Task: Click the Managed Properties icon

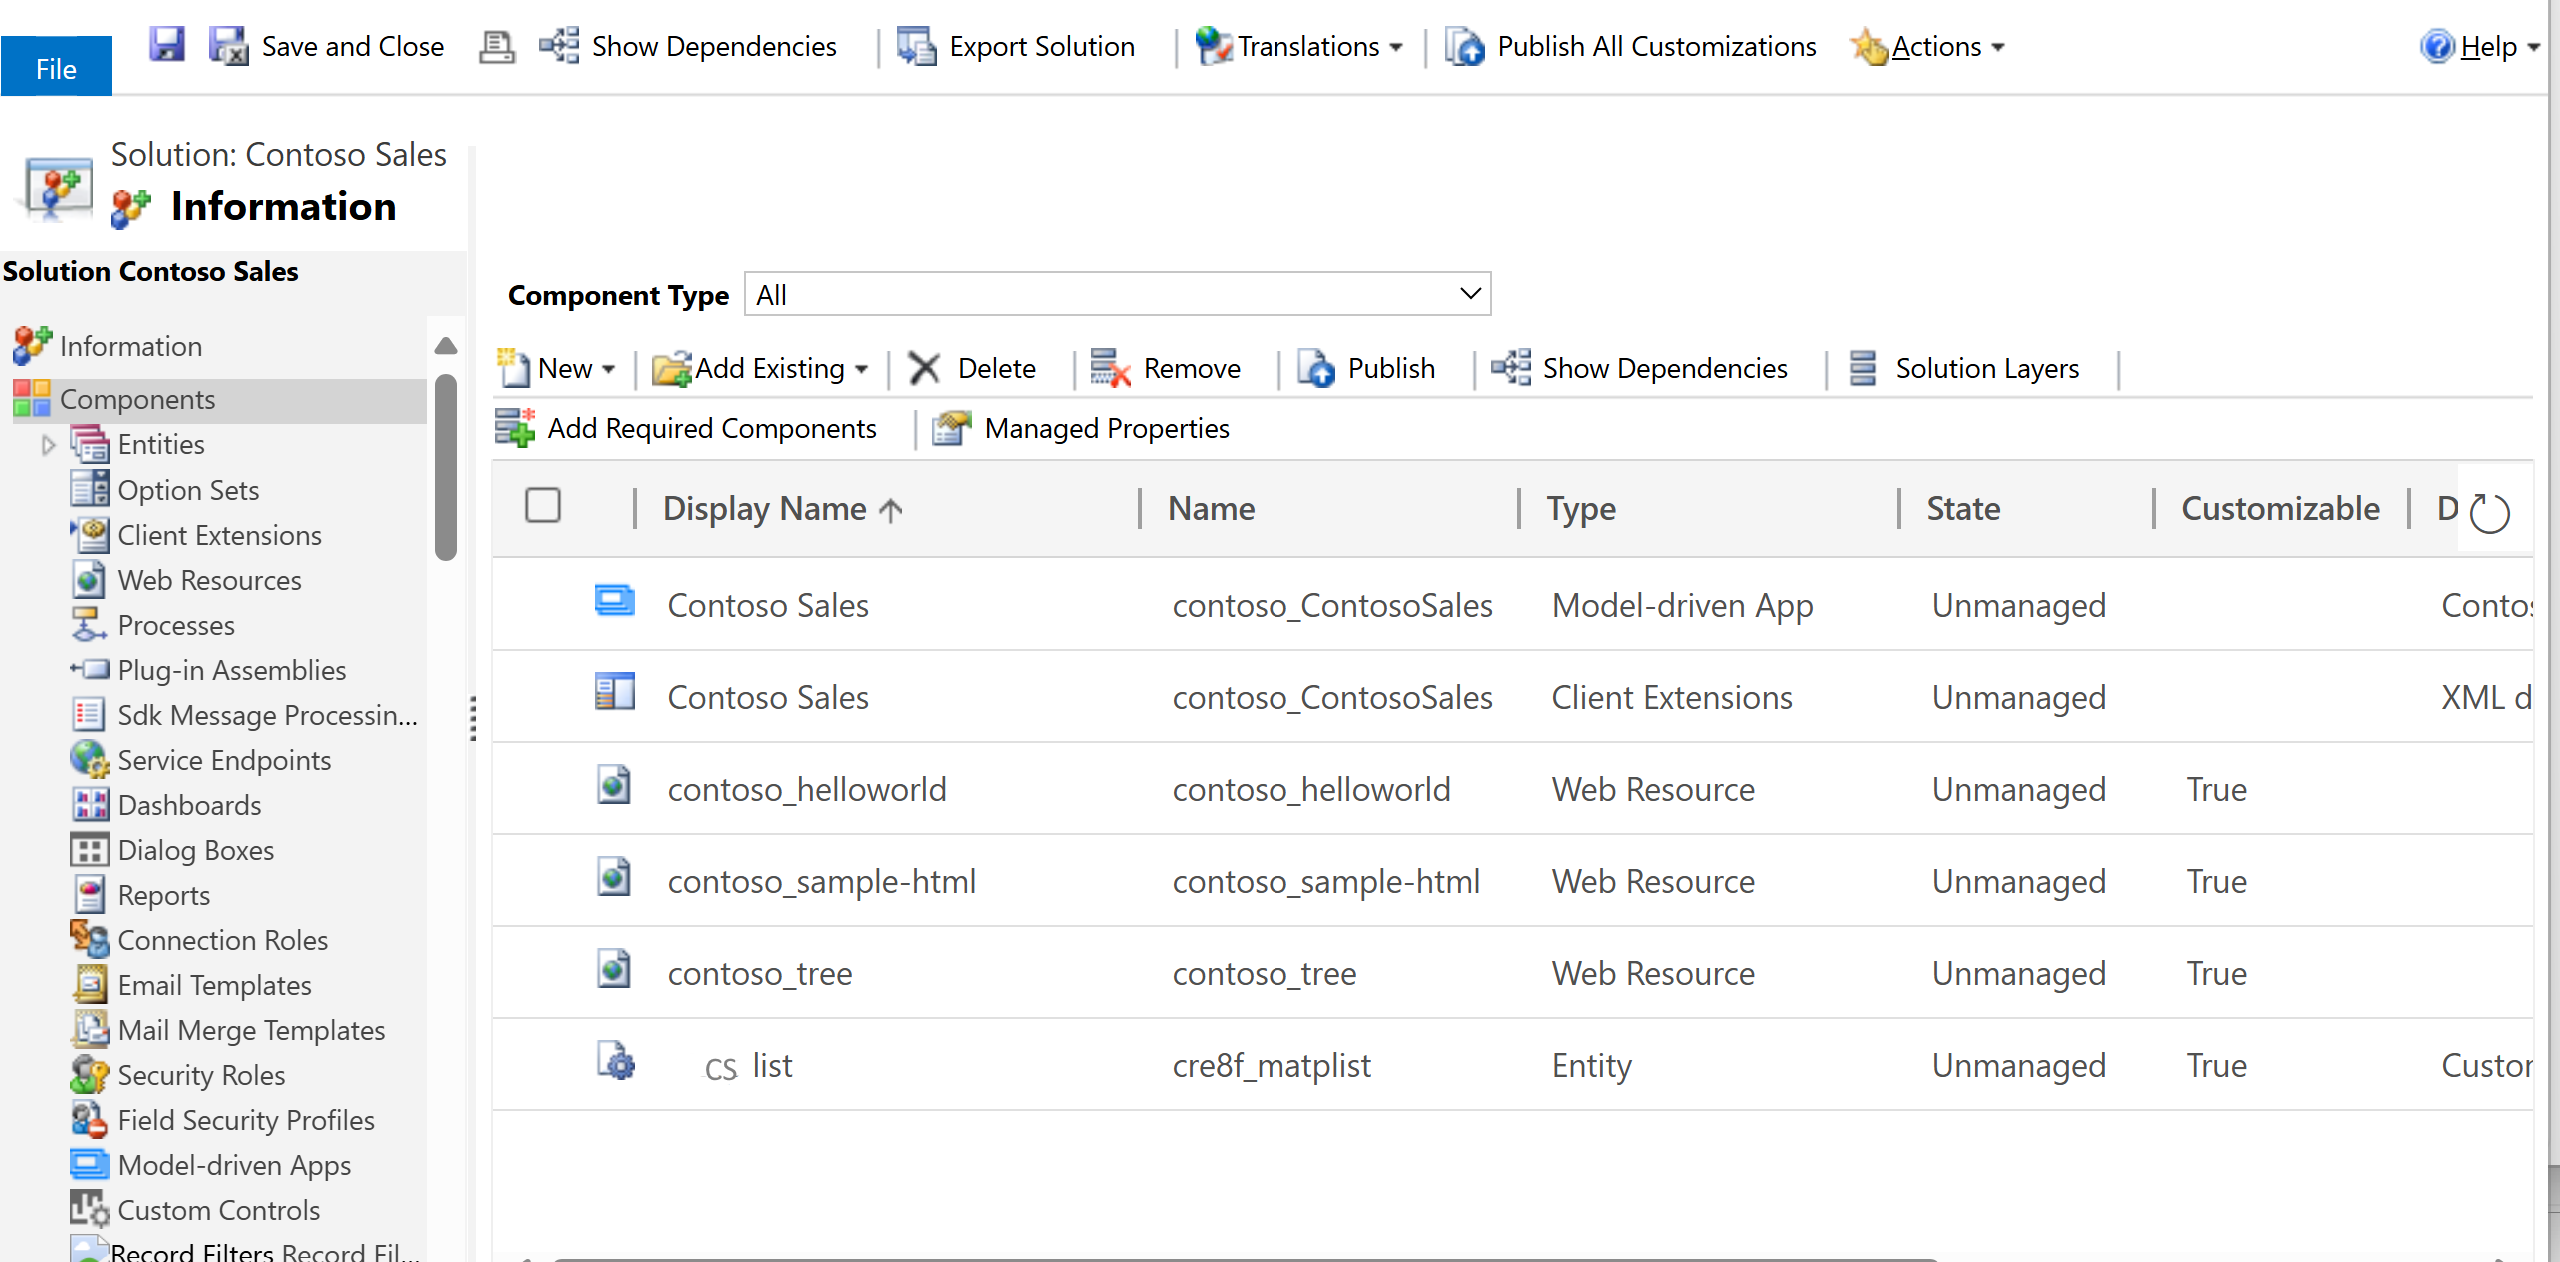Action: pyautogui.click(x=949, y=428)
